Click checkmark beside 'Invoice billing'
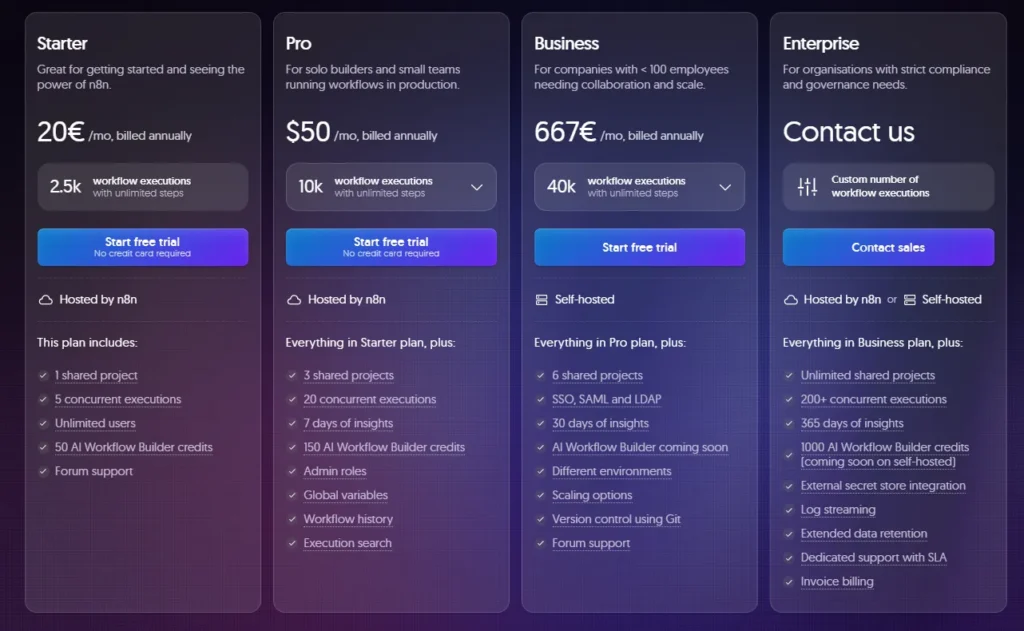Image resolution: width=1024 pixels, height=631 pixels. pyautogui.click(x=789, y=581)
